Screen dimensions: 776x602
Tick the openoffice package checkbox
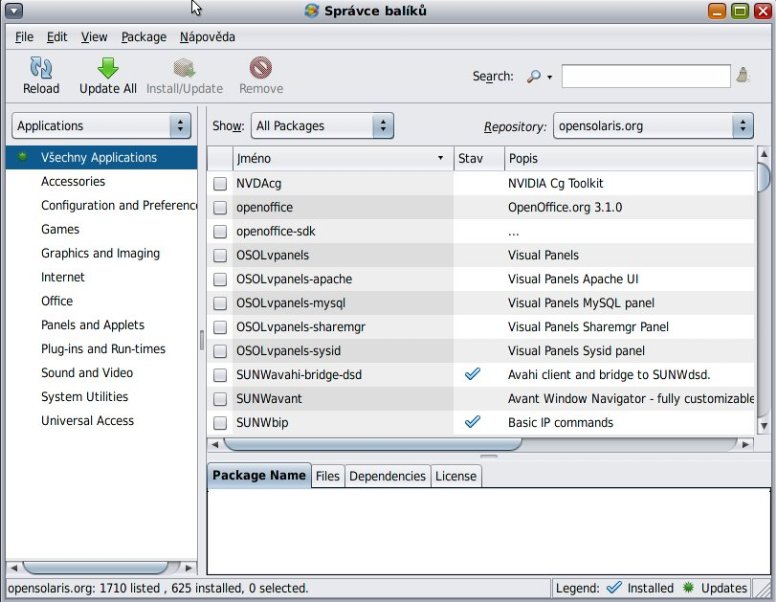220,208
